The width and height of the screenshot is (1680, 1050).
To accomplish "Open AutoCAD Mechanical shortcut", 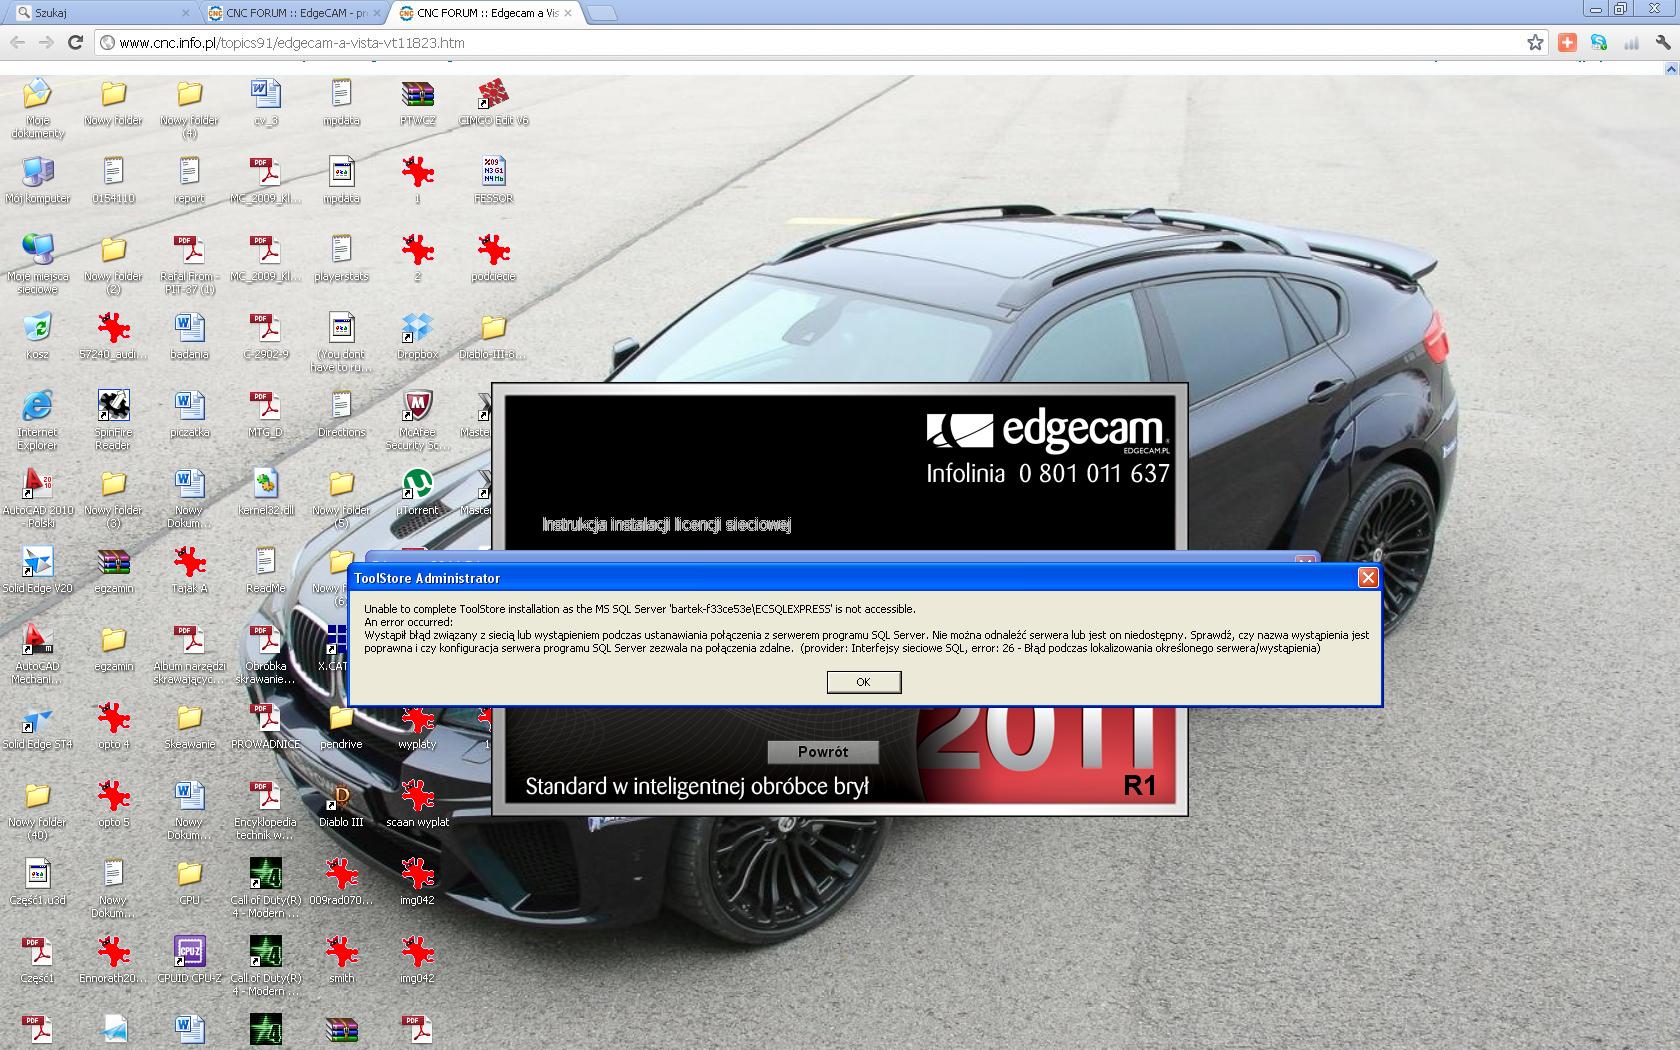I will [x=37, y=654].
